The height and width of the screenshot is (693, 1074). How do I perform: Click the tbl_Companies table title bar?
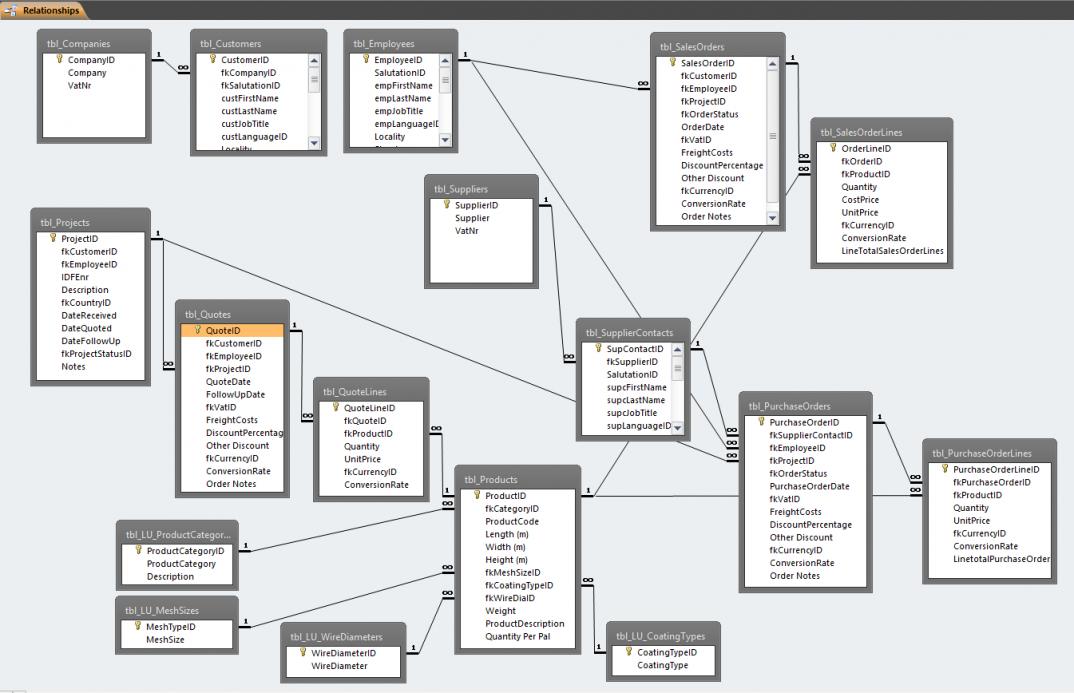coord(94,42)
